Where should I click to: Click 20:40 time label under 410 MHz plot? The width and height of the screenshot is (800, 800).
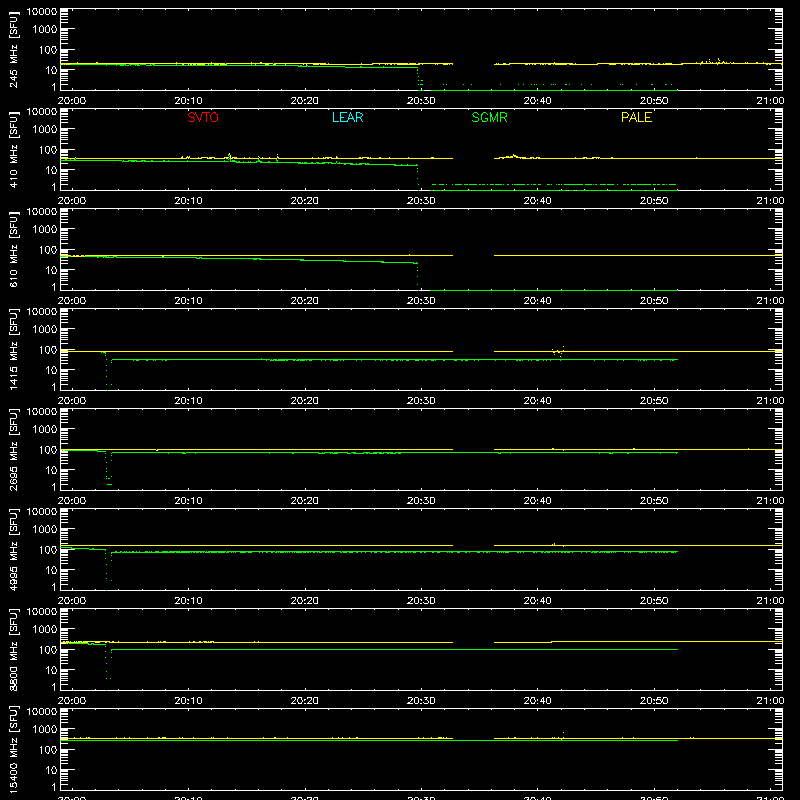pos(537,201)
